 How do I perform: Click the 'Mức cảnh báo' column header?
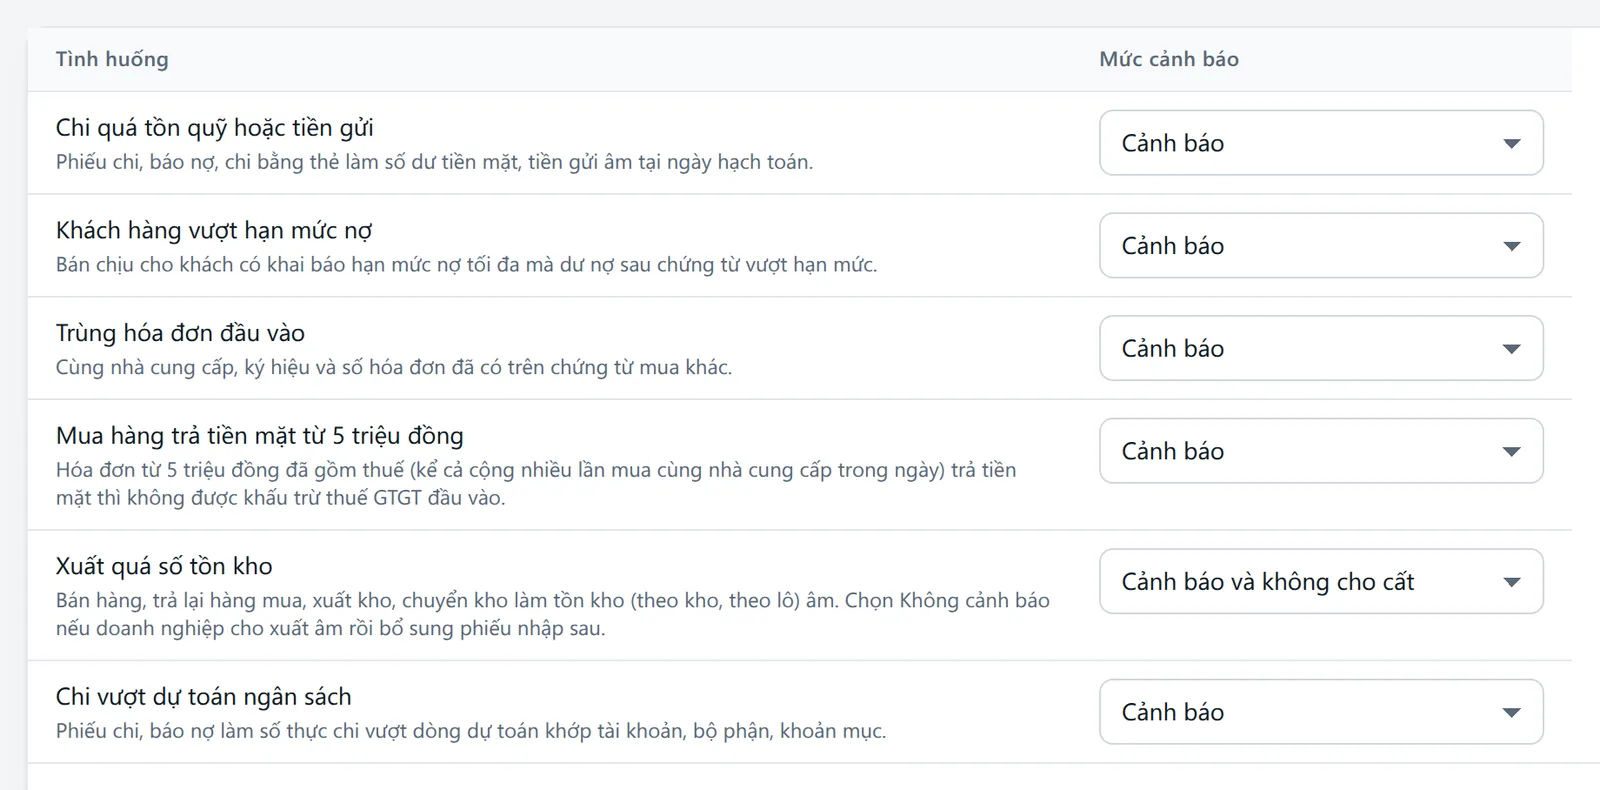1169,59
